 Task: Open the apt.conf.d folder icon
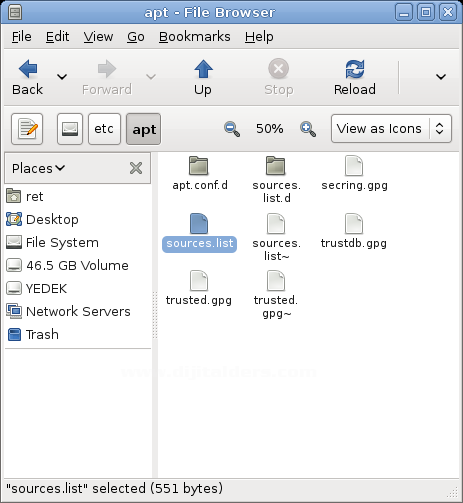[199, 166]
